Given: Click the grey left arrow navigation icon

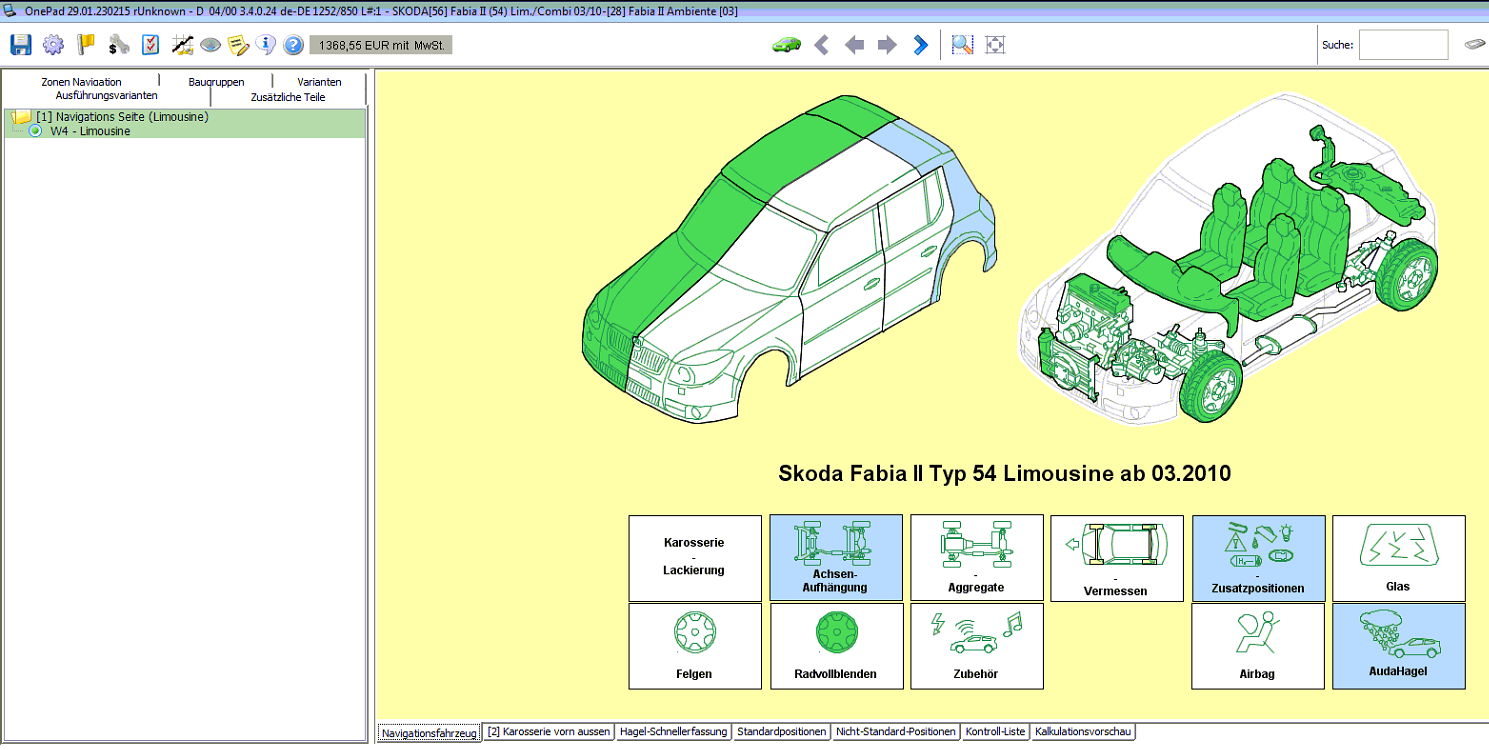Looking at the screenshot, I should coord(855,45).
